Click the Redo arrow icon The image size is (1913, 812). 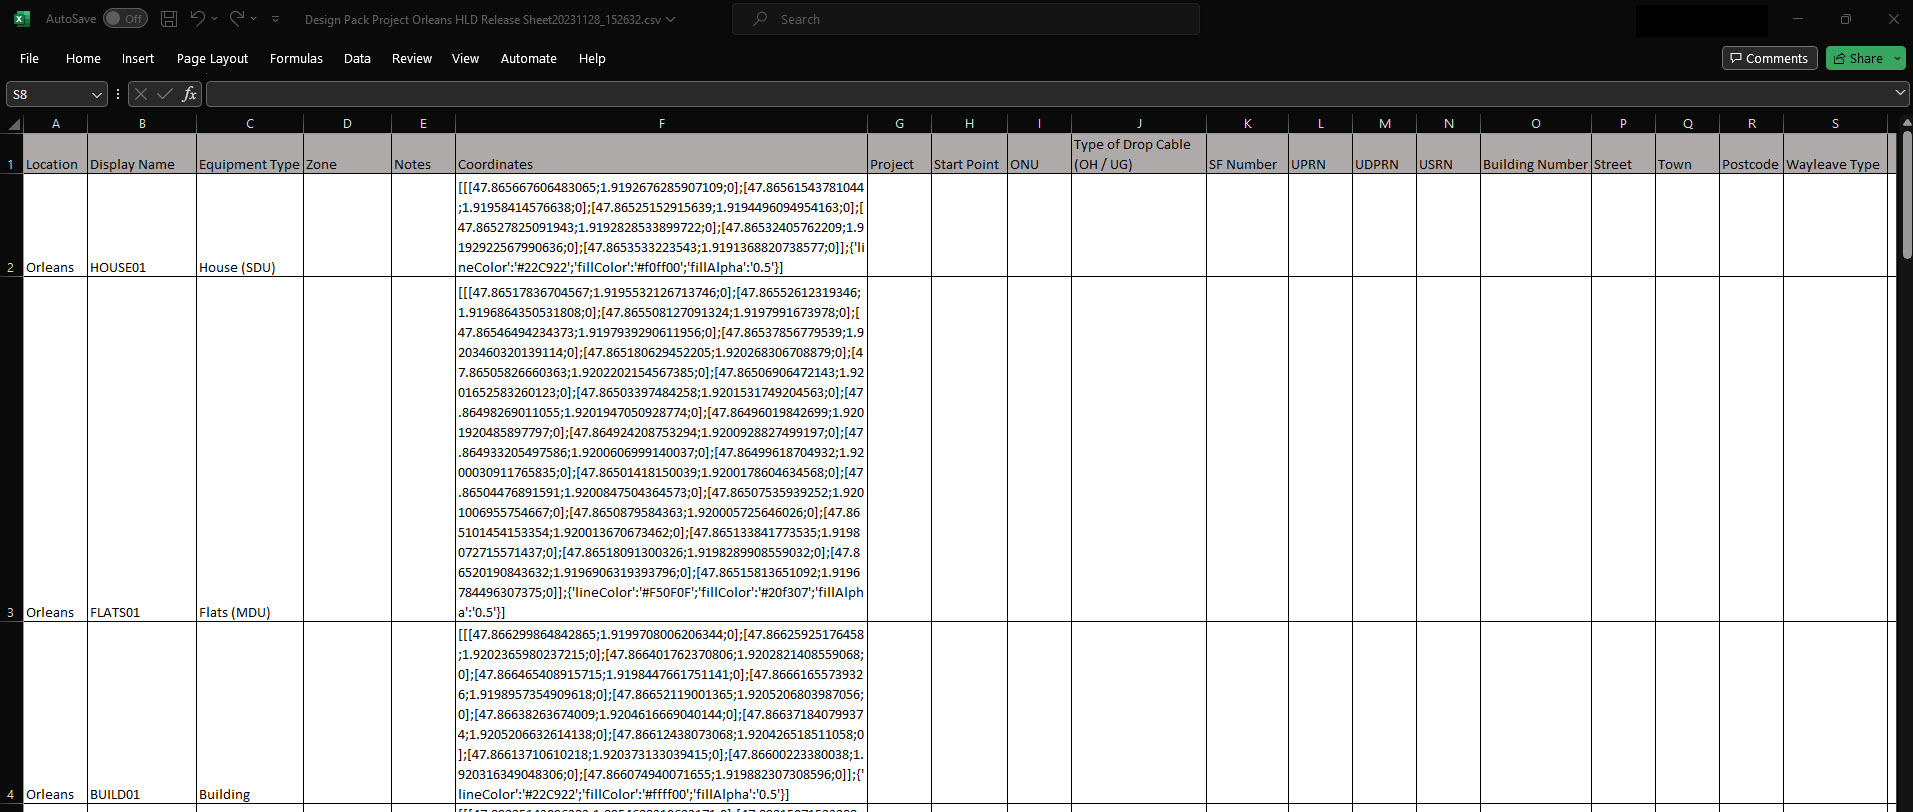pos(237,19)
